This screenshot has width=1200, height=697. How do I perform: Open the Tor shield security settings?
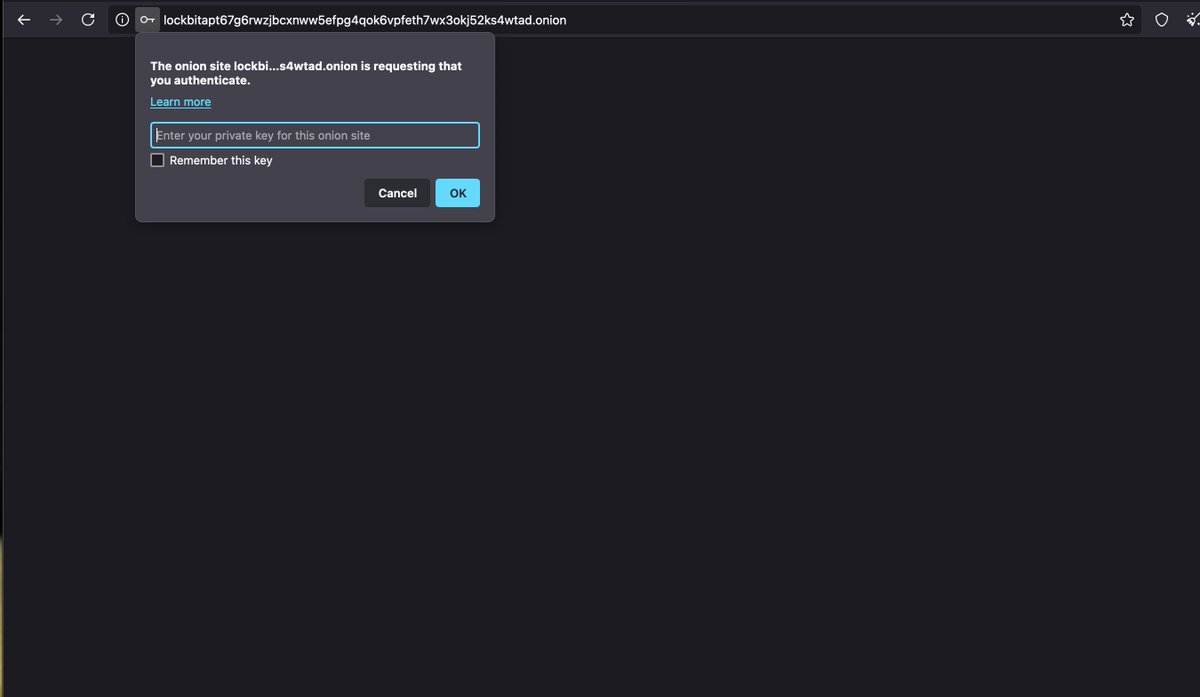click(1161, 19)
